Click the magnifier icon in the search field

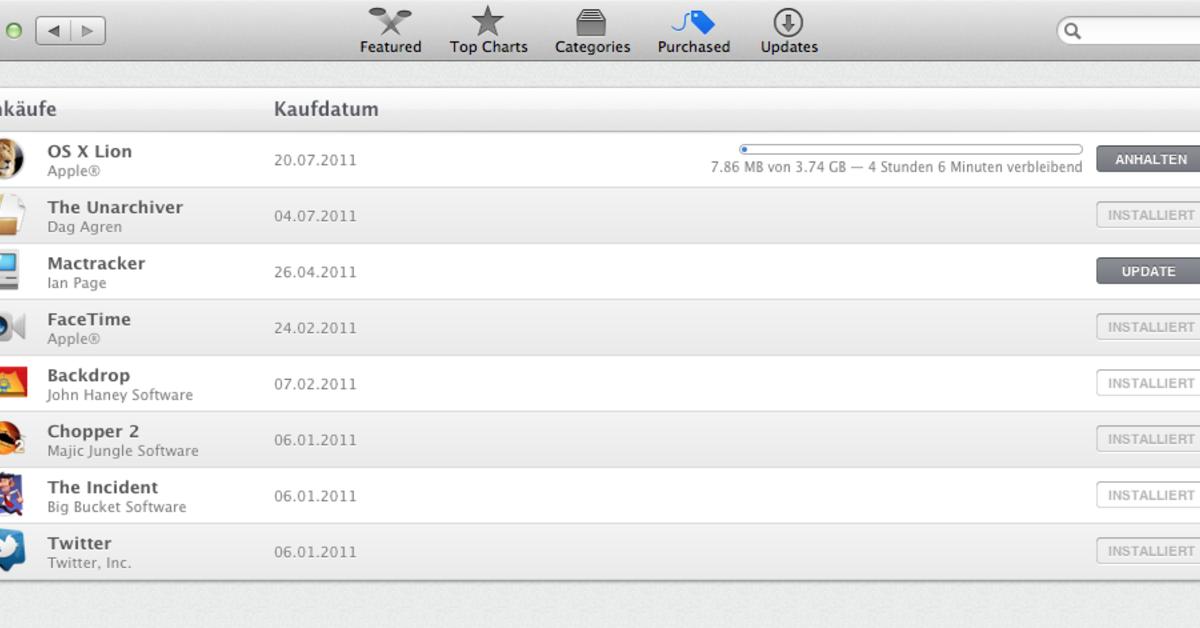[1073, 31]
